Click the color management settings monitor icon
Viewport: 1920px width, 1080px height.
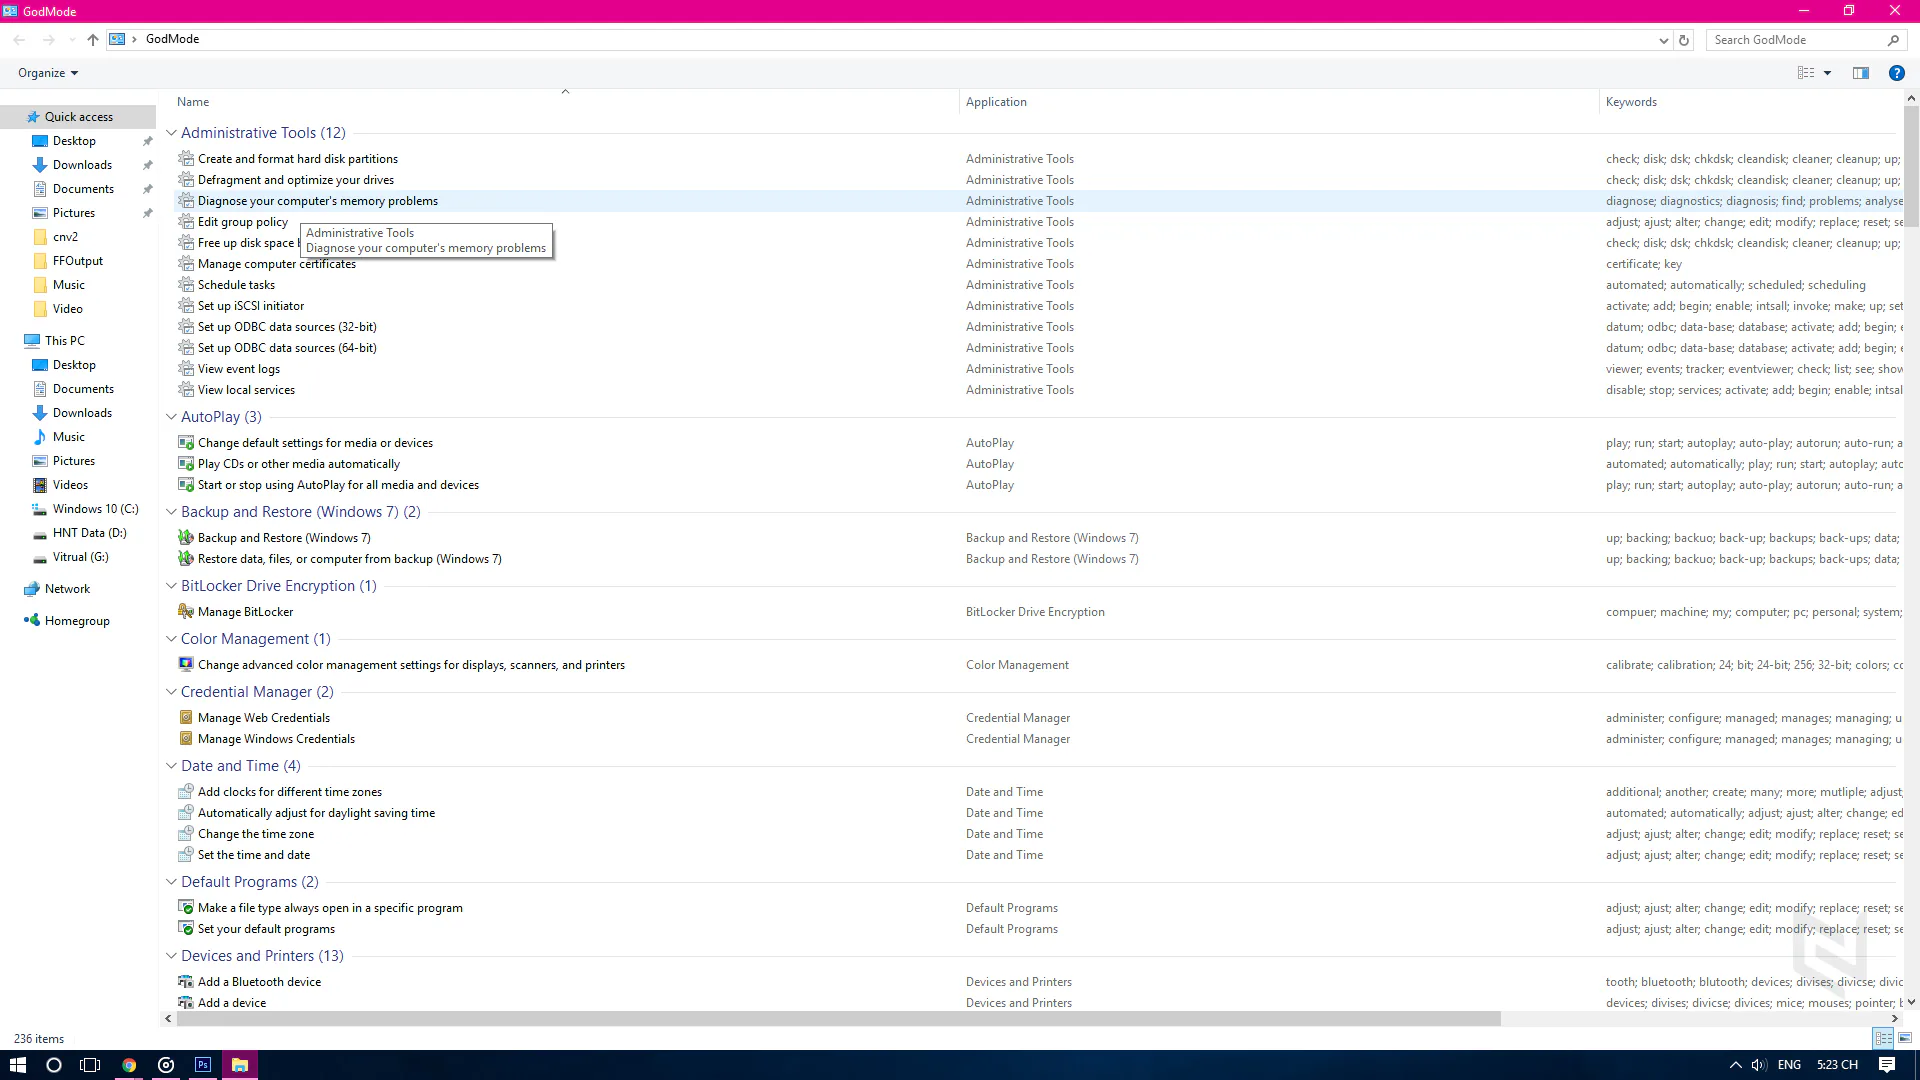tap(186, 665)
